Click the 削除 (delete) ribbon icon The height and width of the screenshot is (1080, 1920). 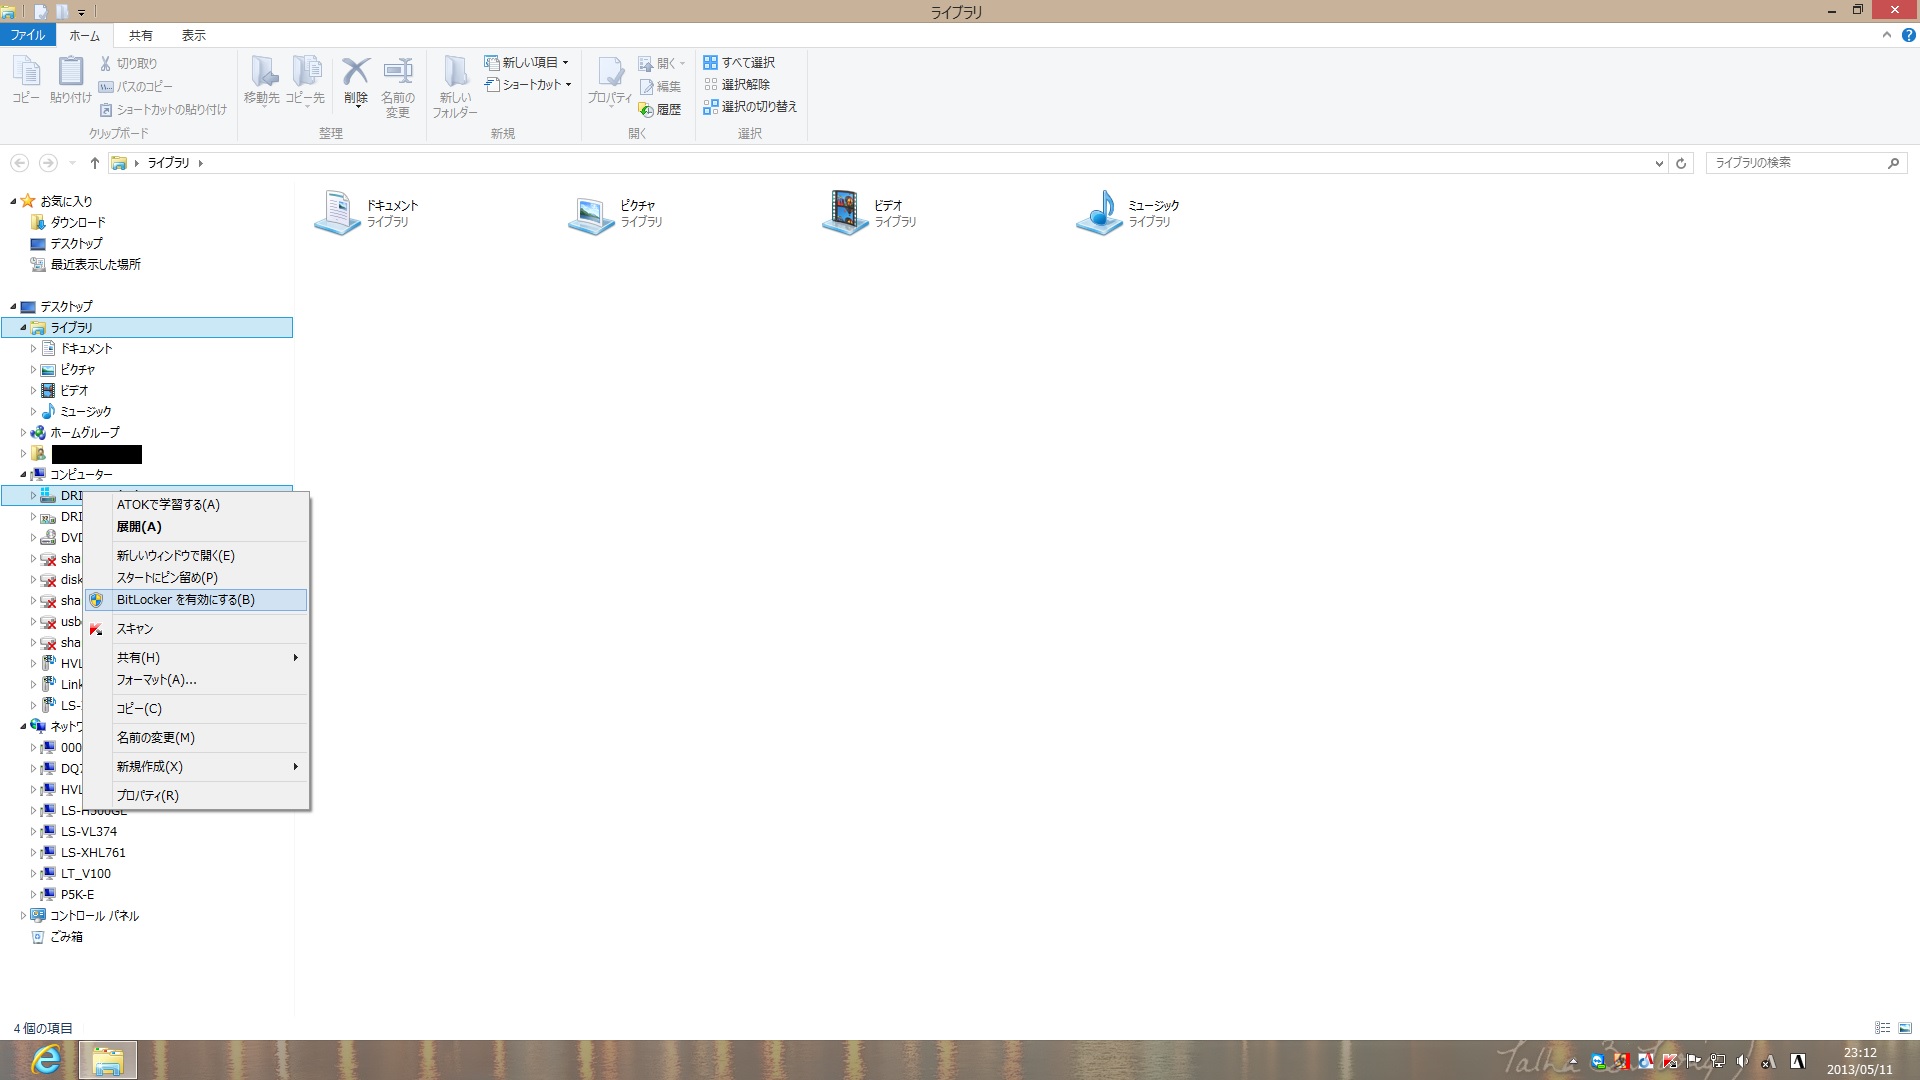coord(355,72)
